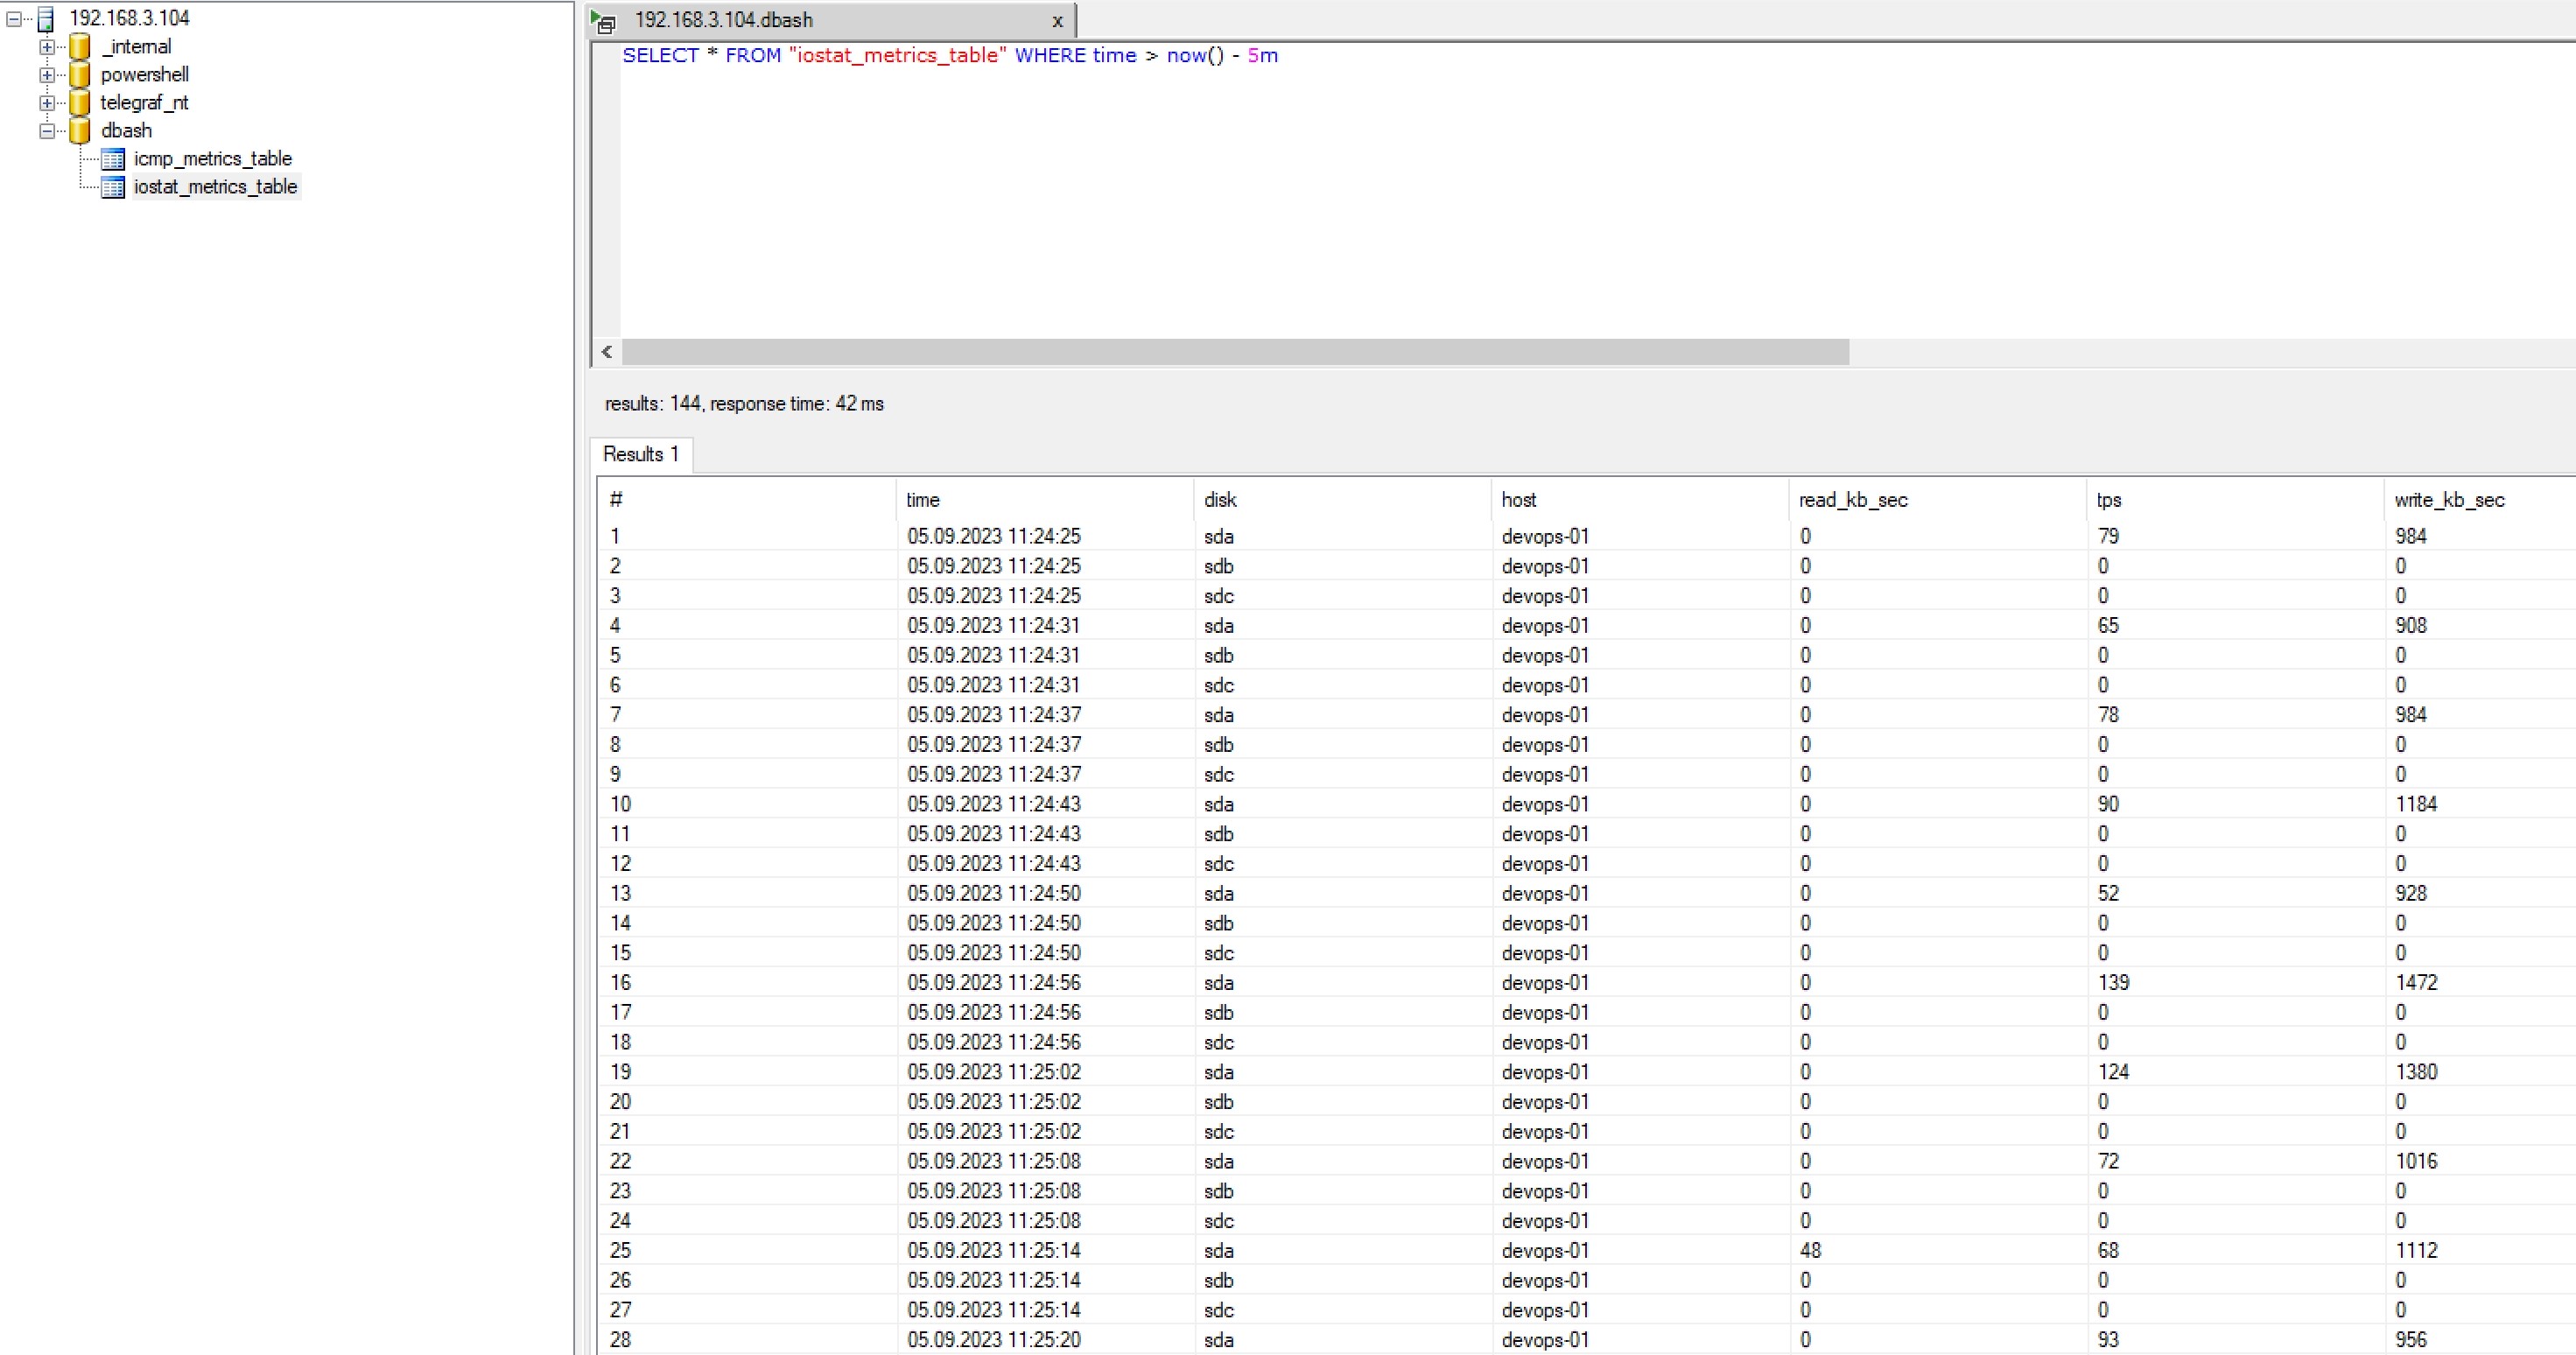Select write_kb_sec value 1184 in row 10

[x=2416, y=804]
